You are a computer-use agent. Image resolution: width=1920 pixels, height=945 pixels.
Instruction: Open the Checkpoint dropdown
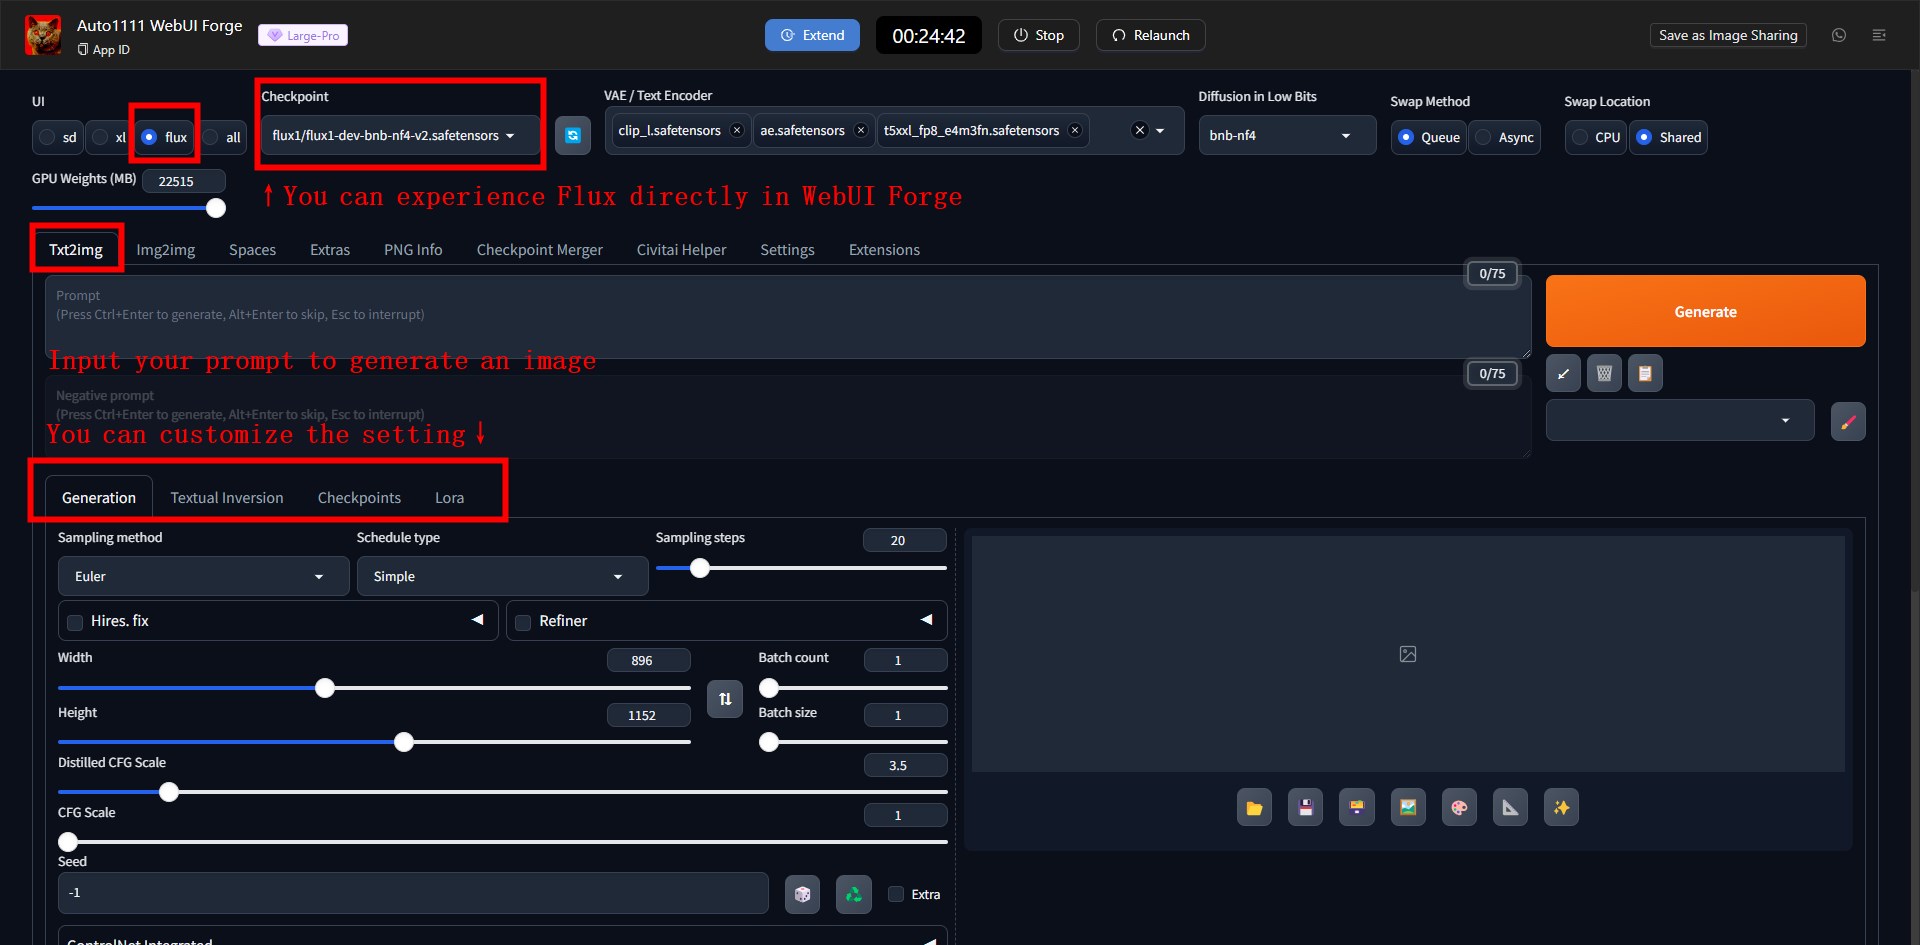tap(399, 135)
